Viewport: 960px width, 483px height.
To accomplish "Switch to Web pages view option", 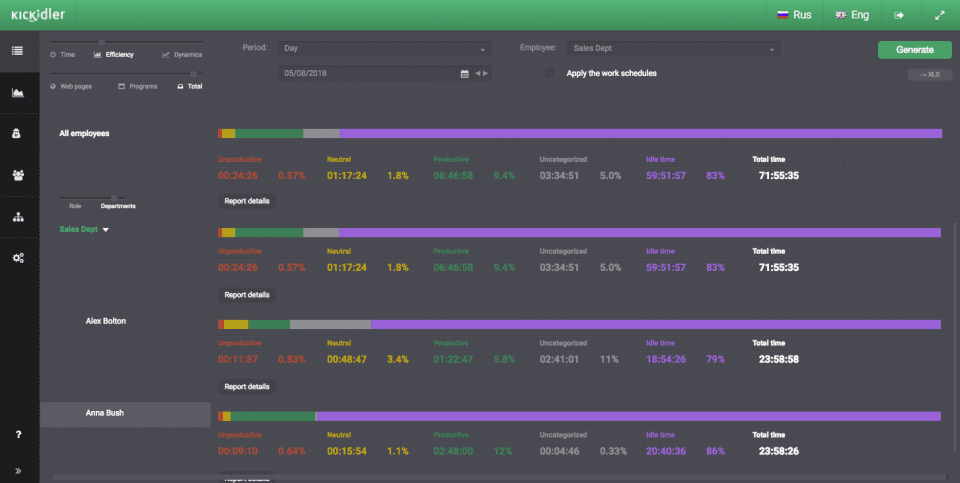I will click(x=71, y=86).
